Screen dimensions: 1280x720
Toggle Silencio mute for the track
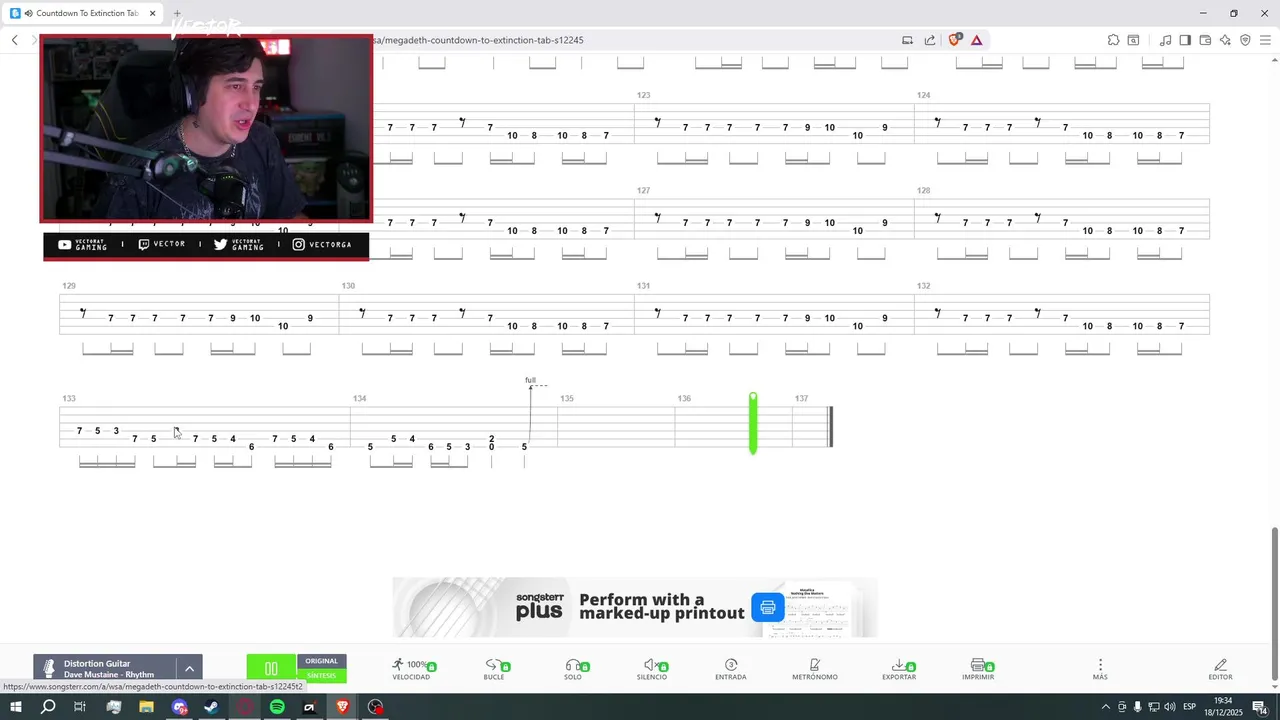click(652, 669)
